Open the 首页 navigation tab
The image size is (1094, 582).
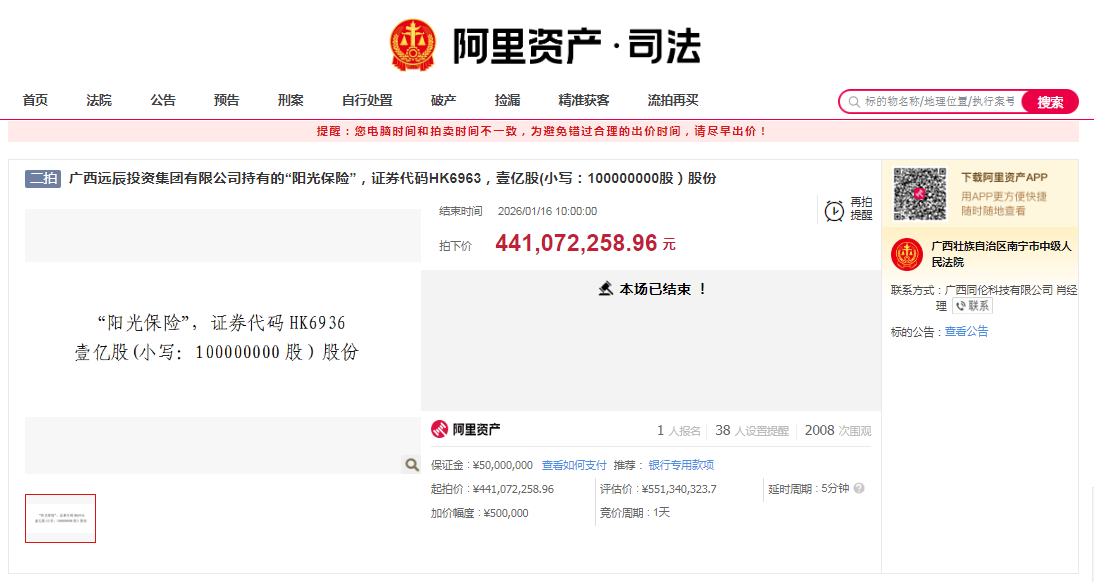pyautogui.click(x=35, y=101)
